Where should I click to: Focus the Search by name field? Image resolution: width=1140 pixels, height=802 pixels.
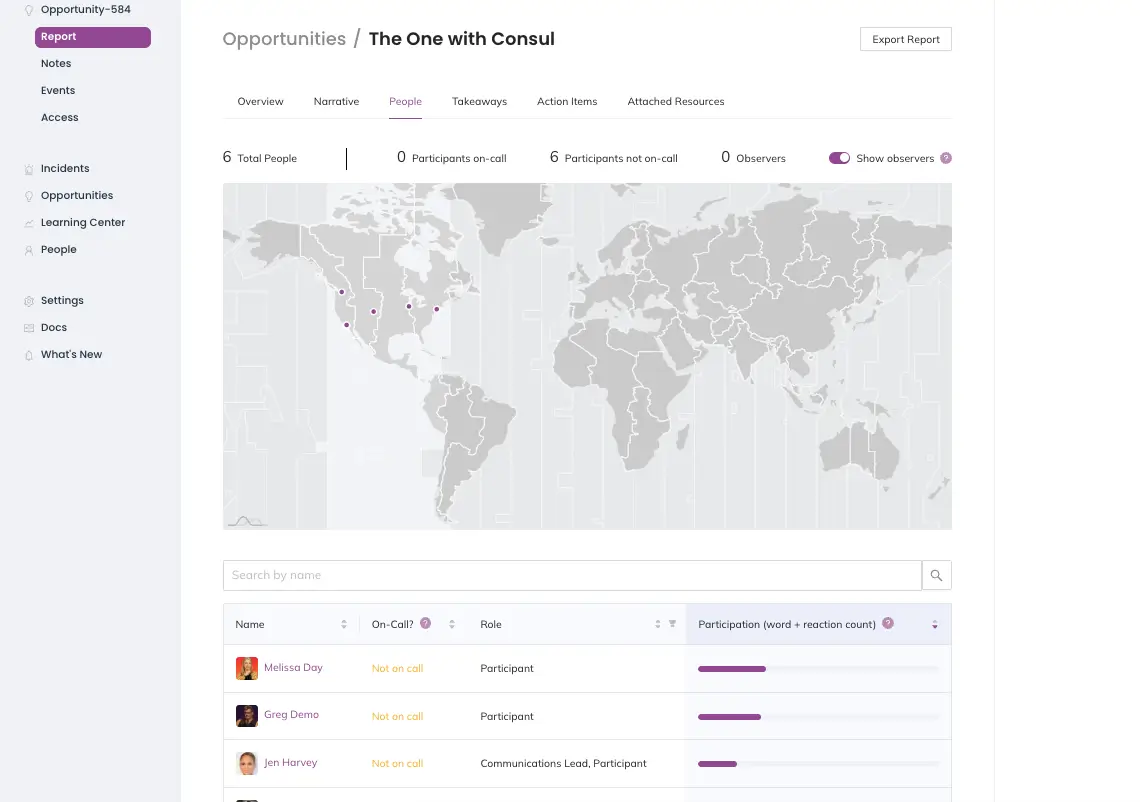click(x=572, y=575)
